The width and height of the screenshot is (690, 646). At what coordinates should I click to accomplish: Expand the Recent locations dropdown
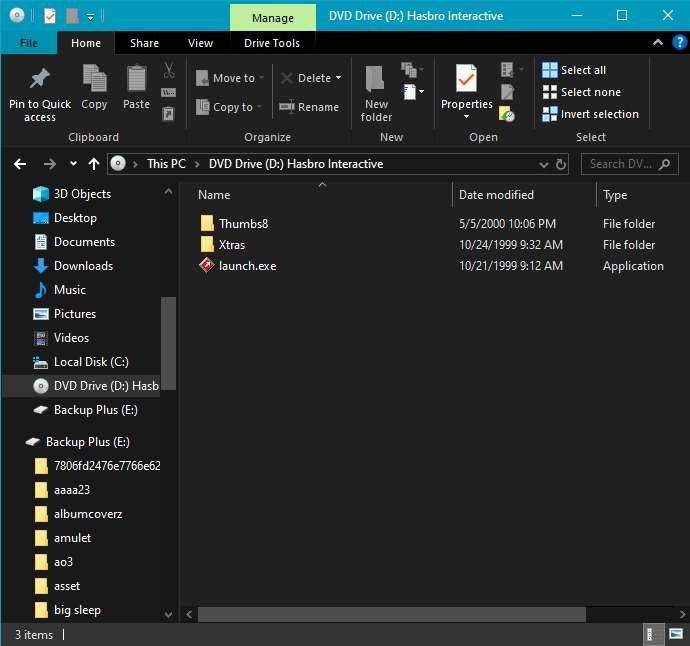(x=73, y=164)
